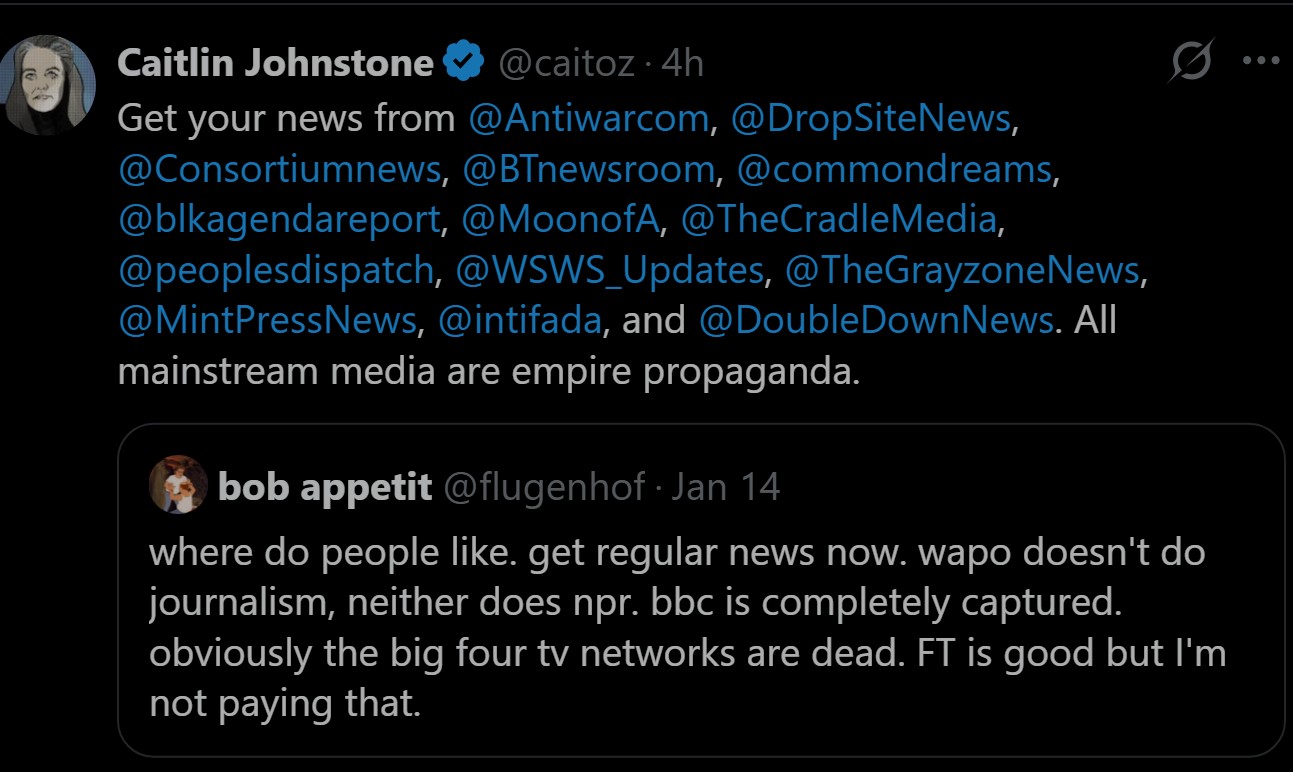Open the @DropSiteNews mention link

tap(871, 118)
